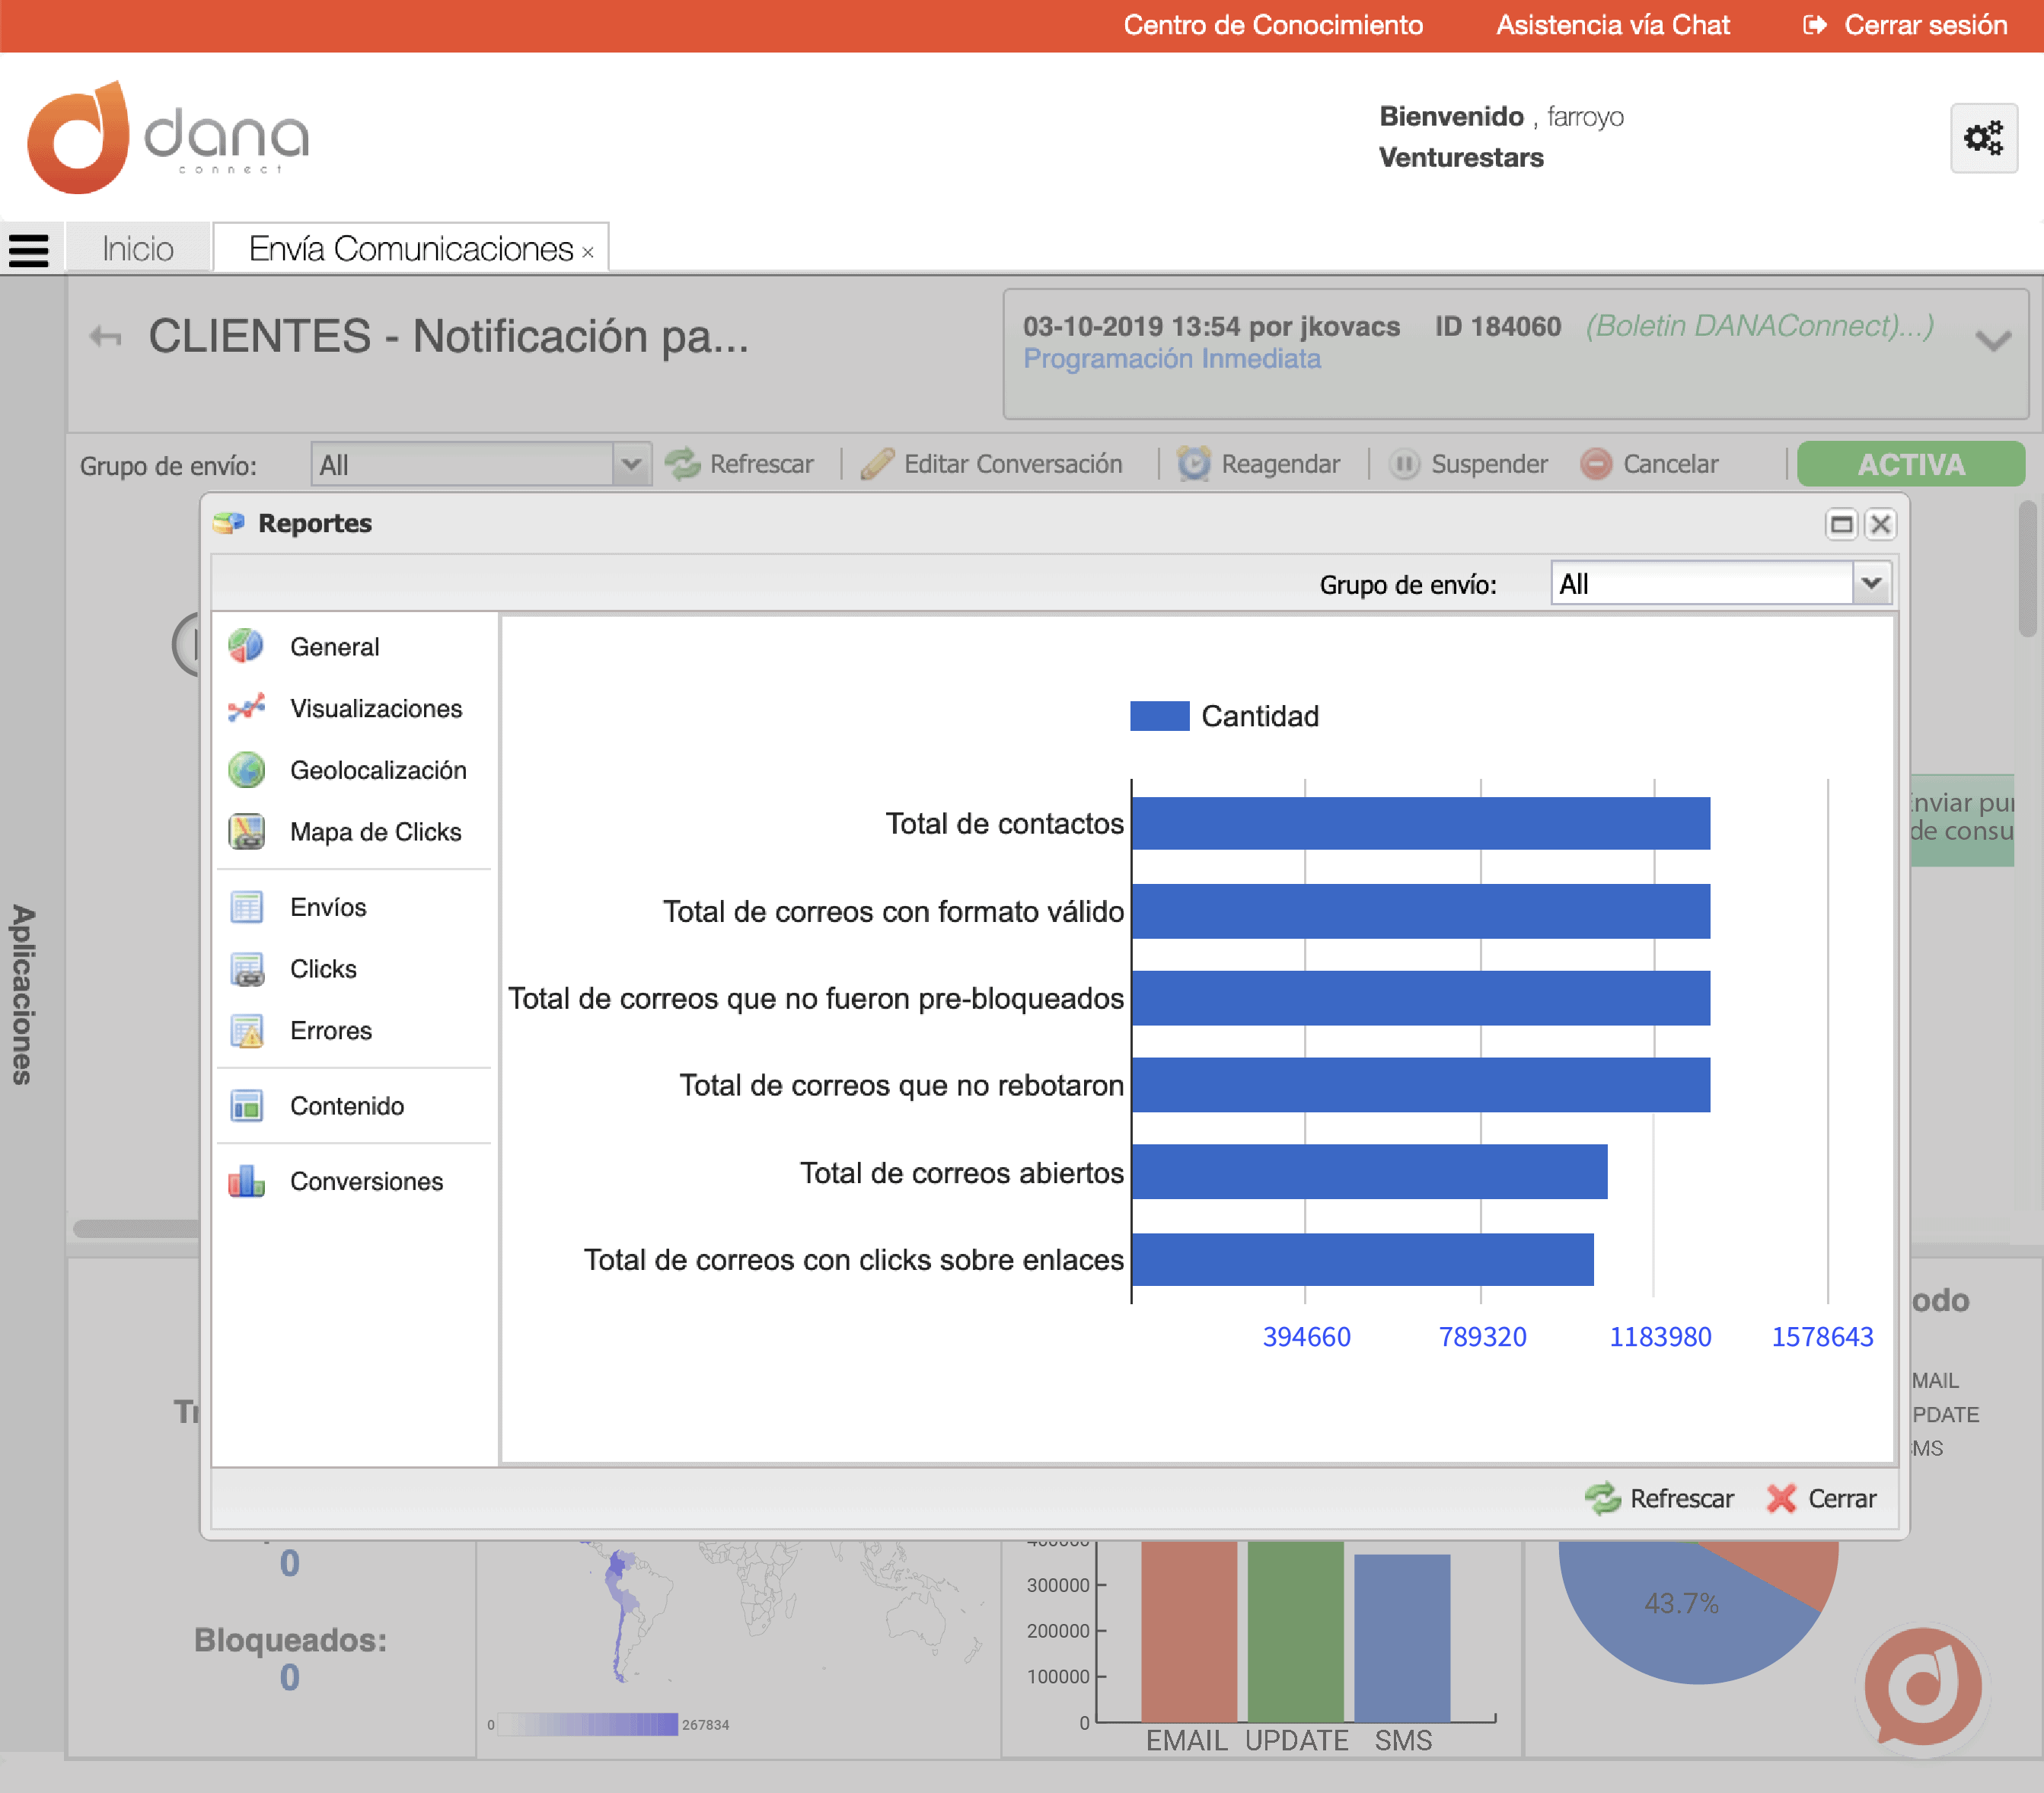
Task: Open the Errores report icon
Action: (x=246, y=1031)
